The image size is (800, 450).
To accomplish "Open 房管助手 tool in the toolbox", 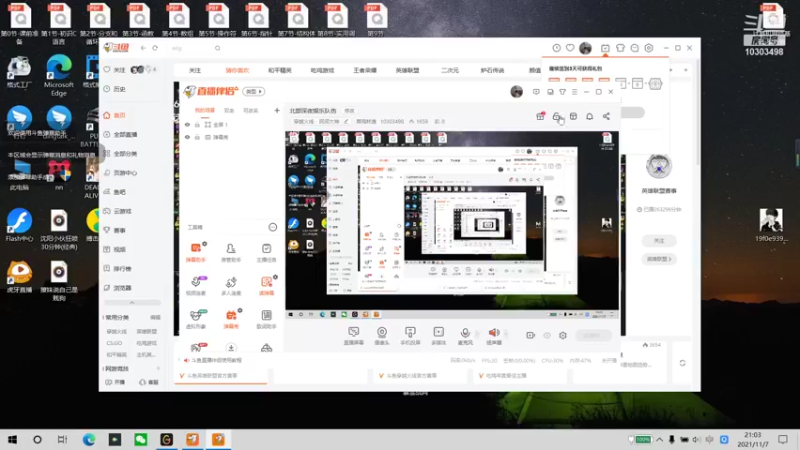I will [231, 252].
